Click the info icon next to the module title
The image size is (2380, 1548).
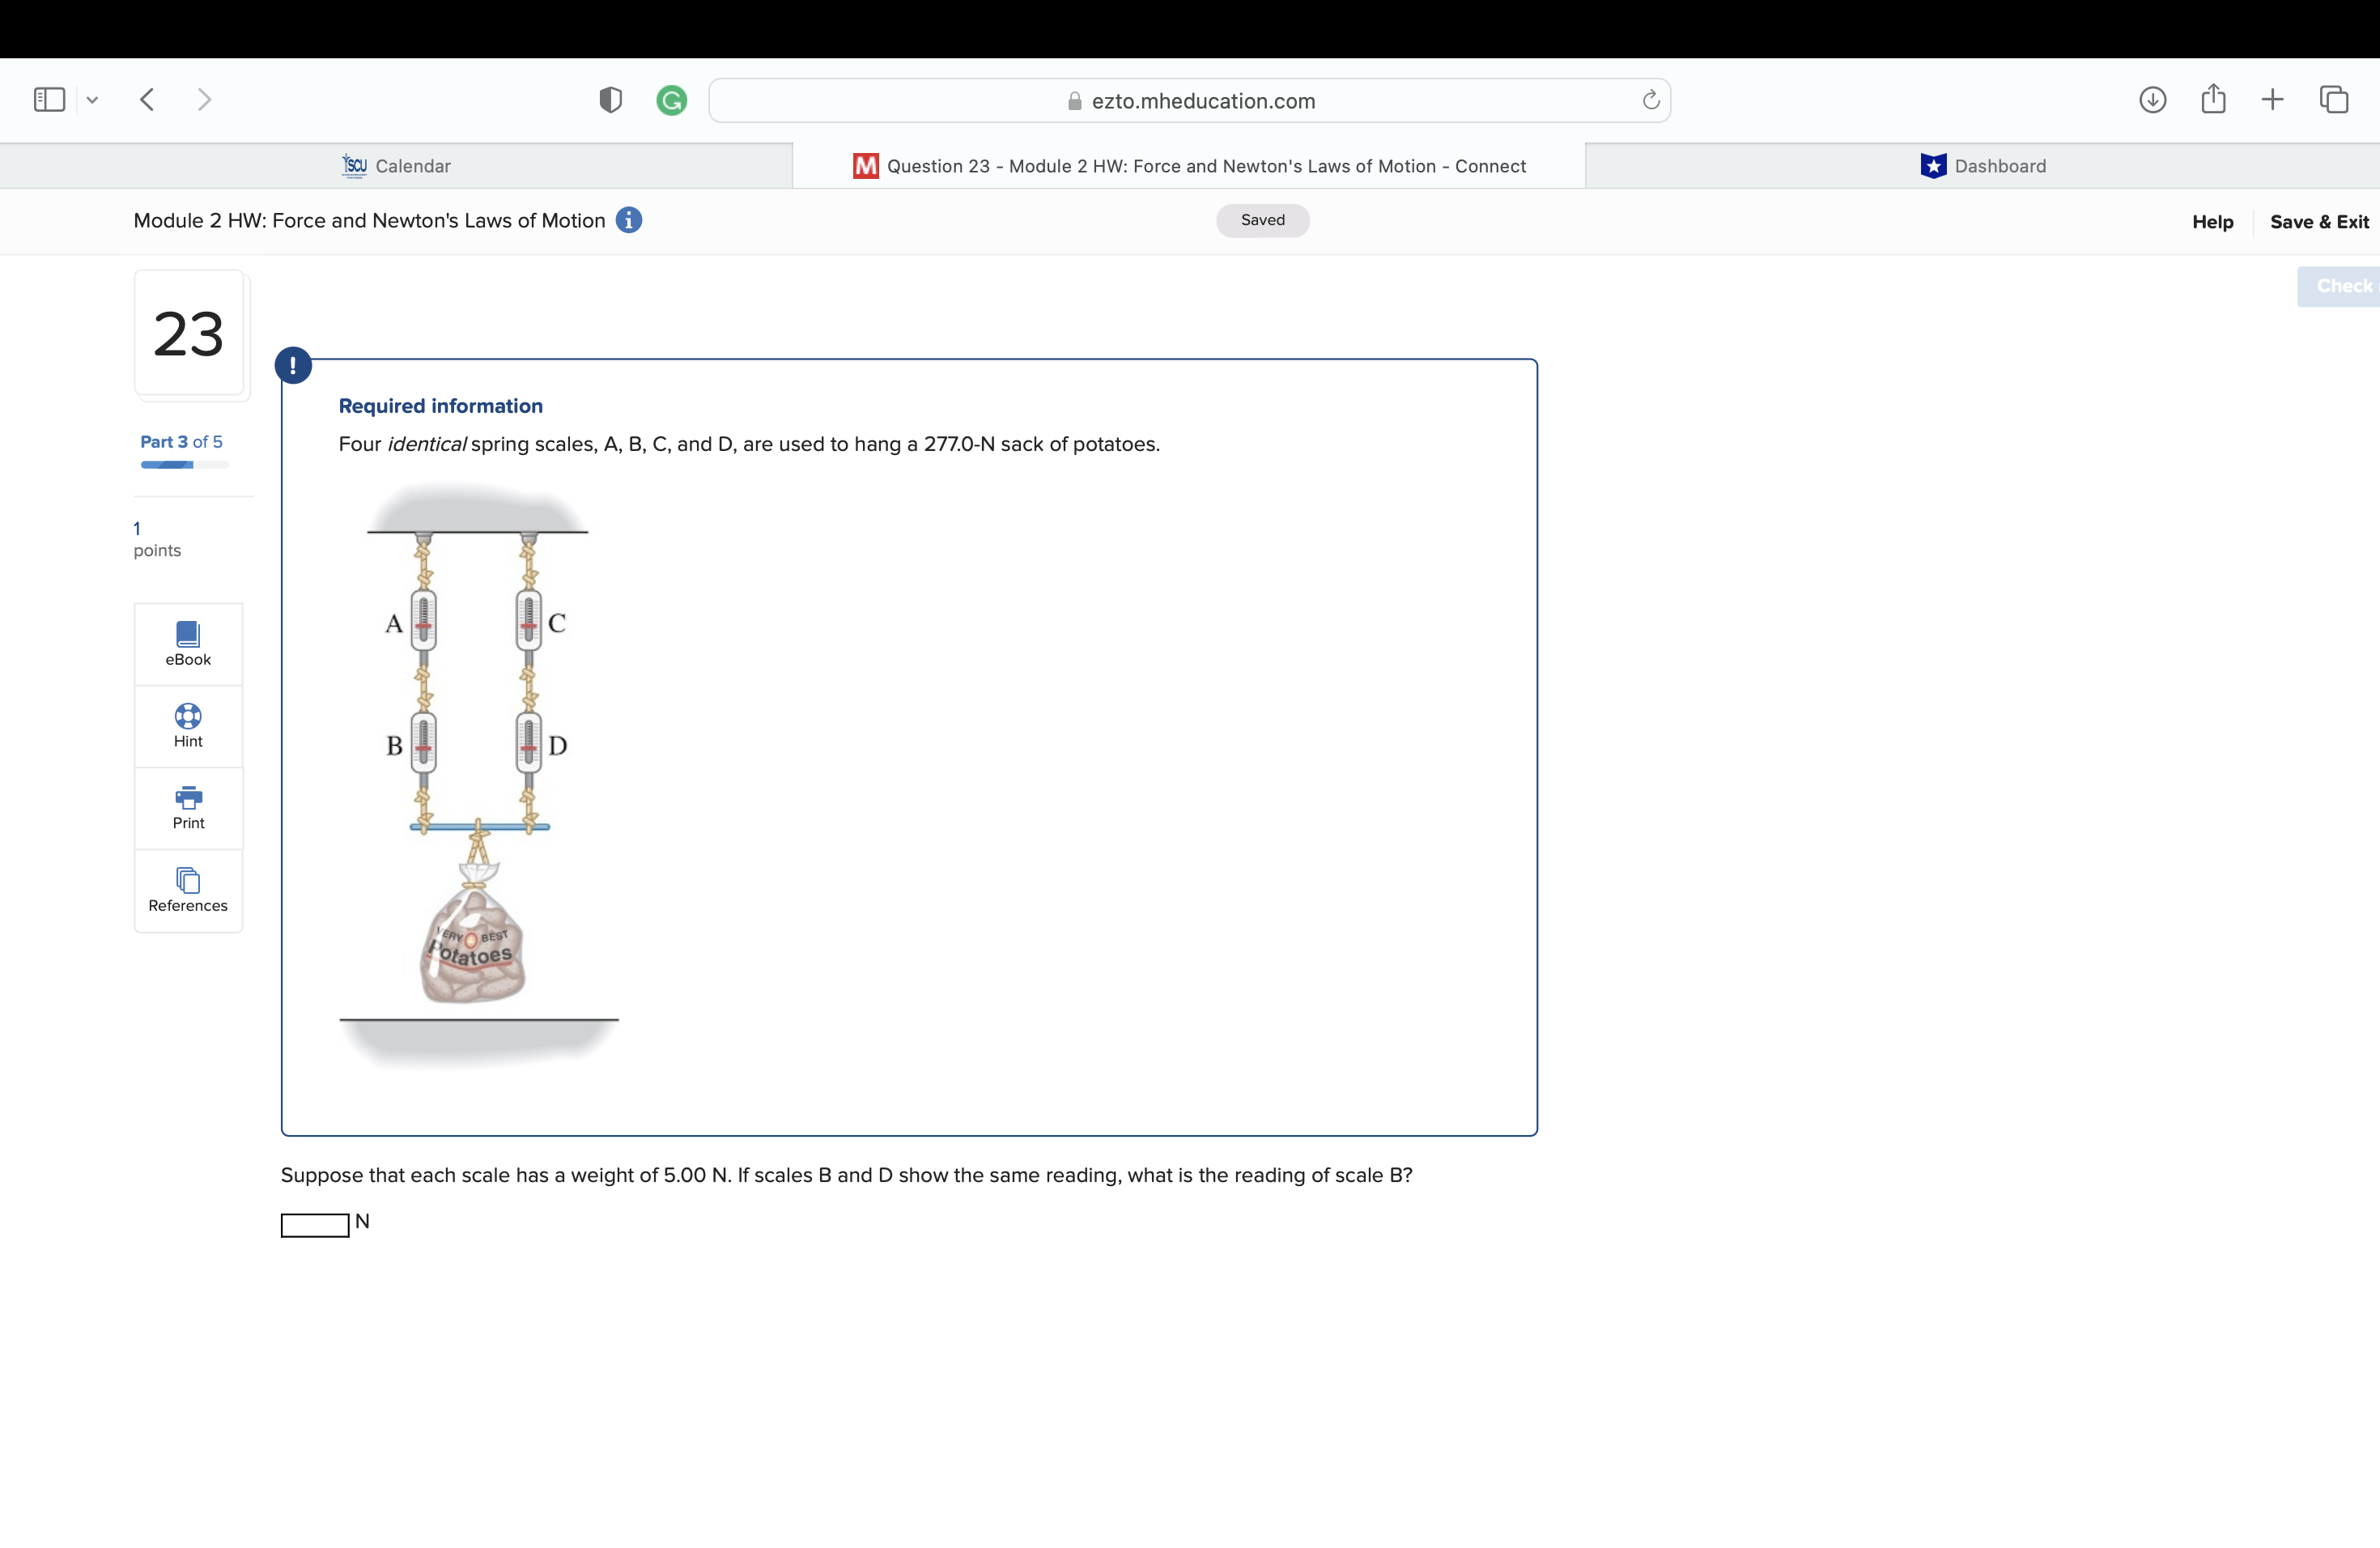pyautogui.click(x=630, y=220)
